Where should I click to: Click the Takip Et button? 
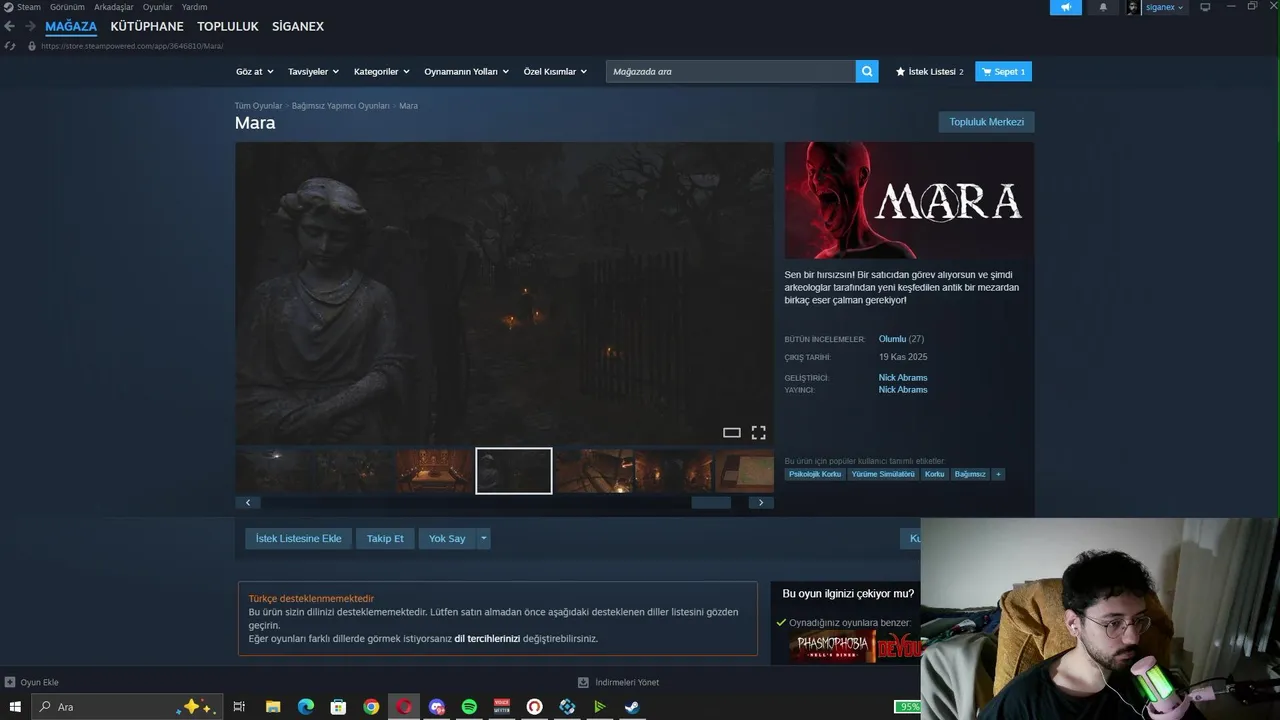point(385,538)
